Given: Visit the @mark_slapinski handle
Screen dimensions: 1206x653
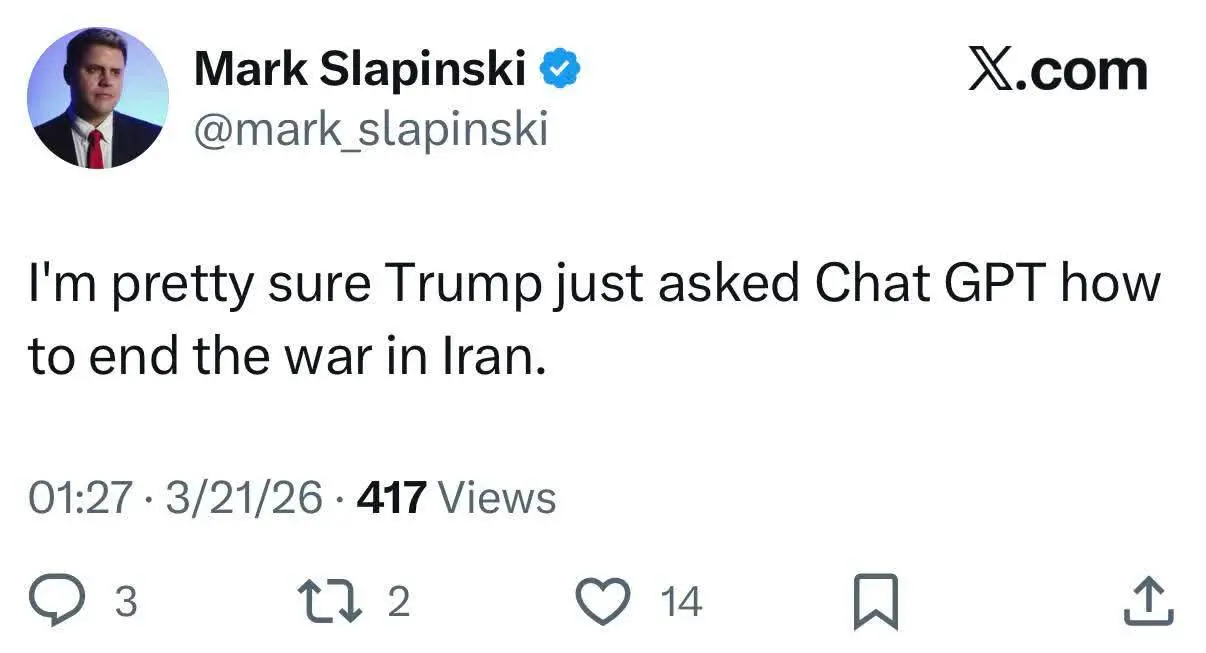Looking at the screenshot, I should coord(370,129).
